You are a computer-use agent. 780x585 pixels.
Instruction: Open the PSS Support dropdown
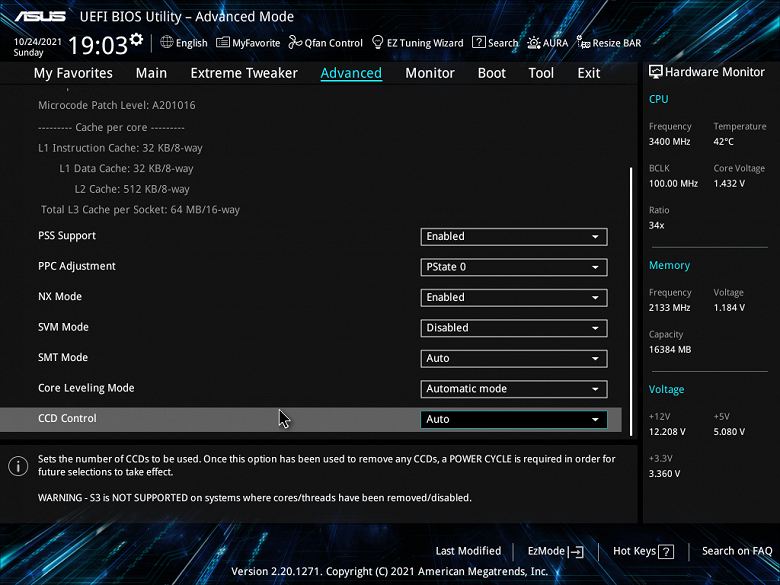pos(514,237)
